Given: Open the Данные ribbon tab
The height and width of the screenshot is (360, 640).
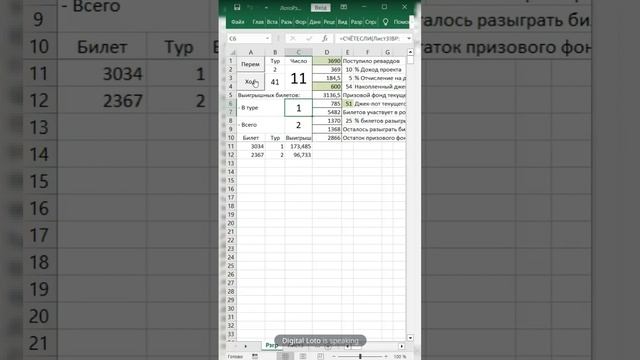Looking at the screenshot, I should pos(315,22).
